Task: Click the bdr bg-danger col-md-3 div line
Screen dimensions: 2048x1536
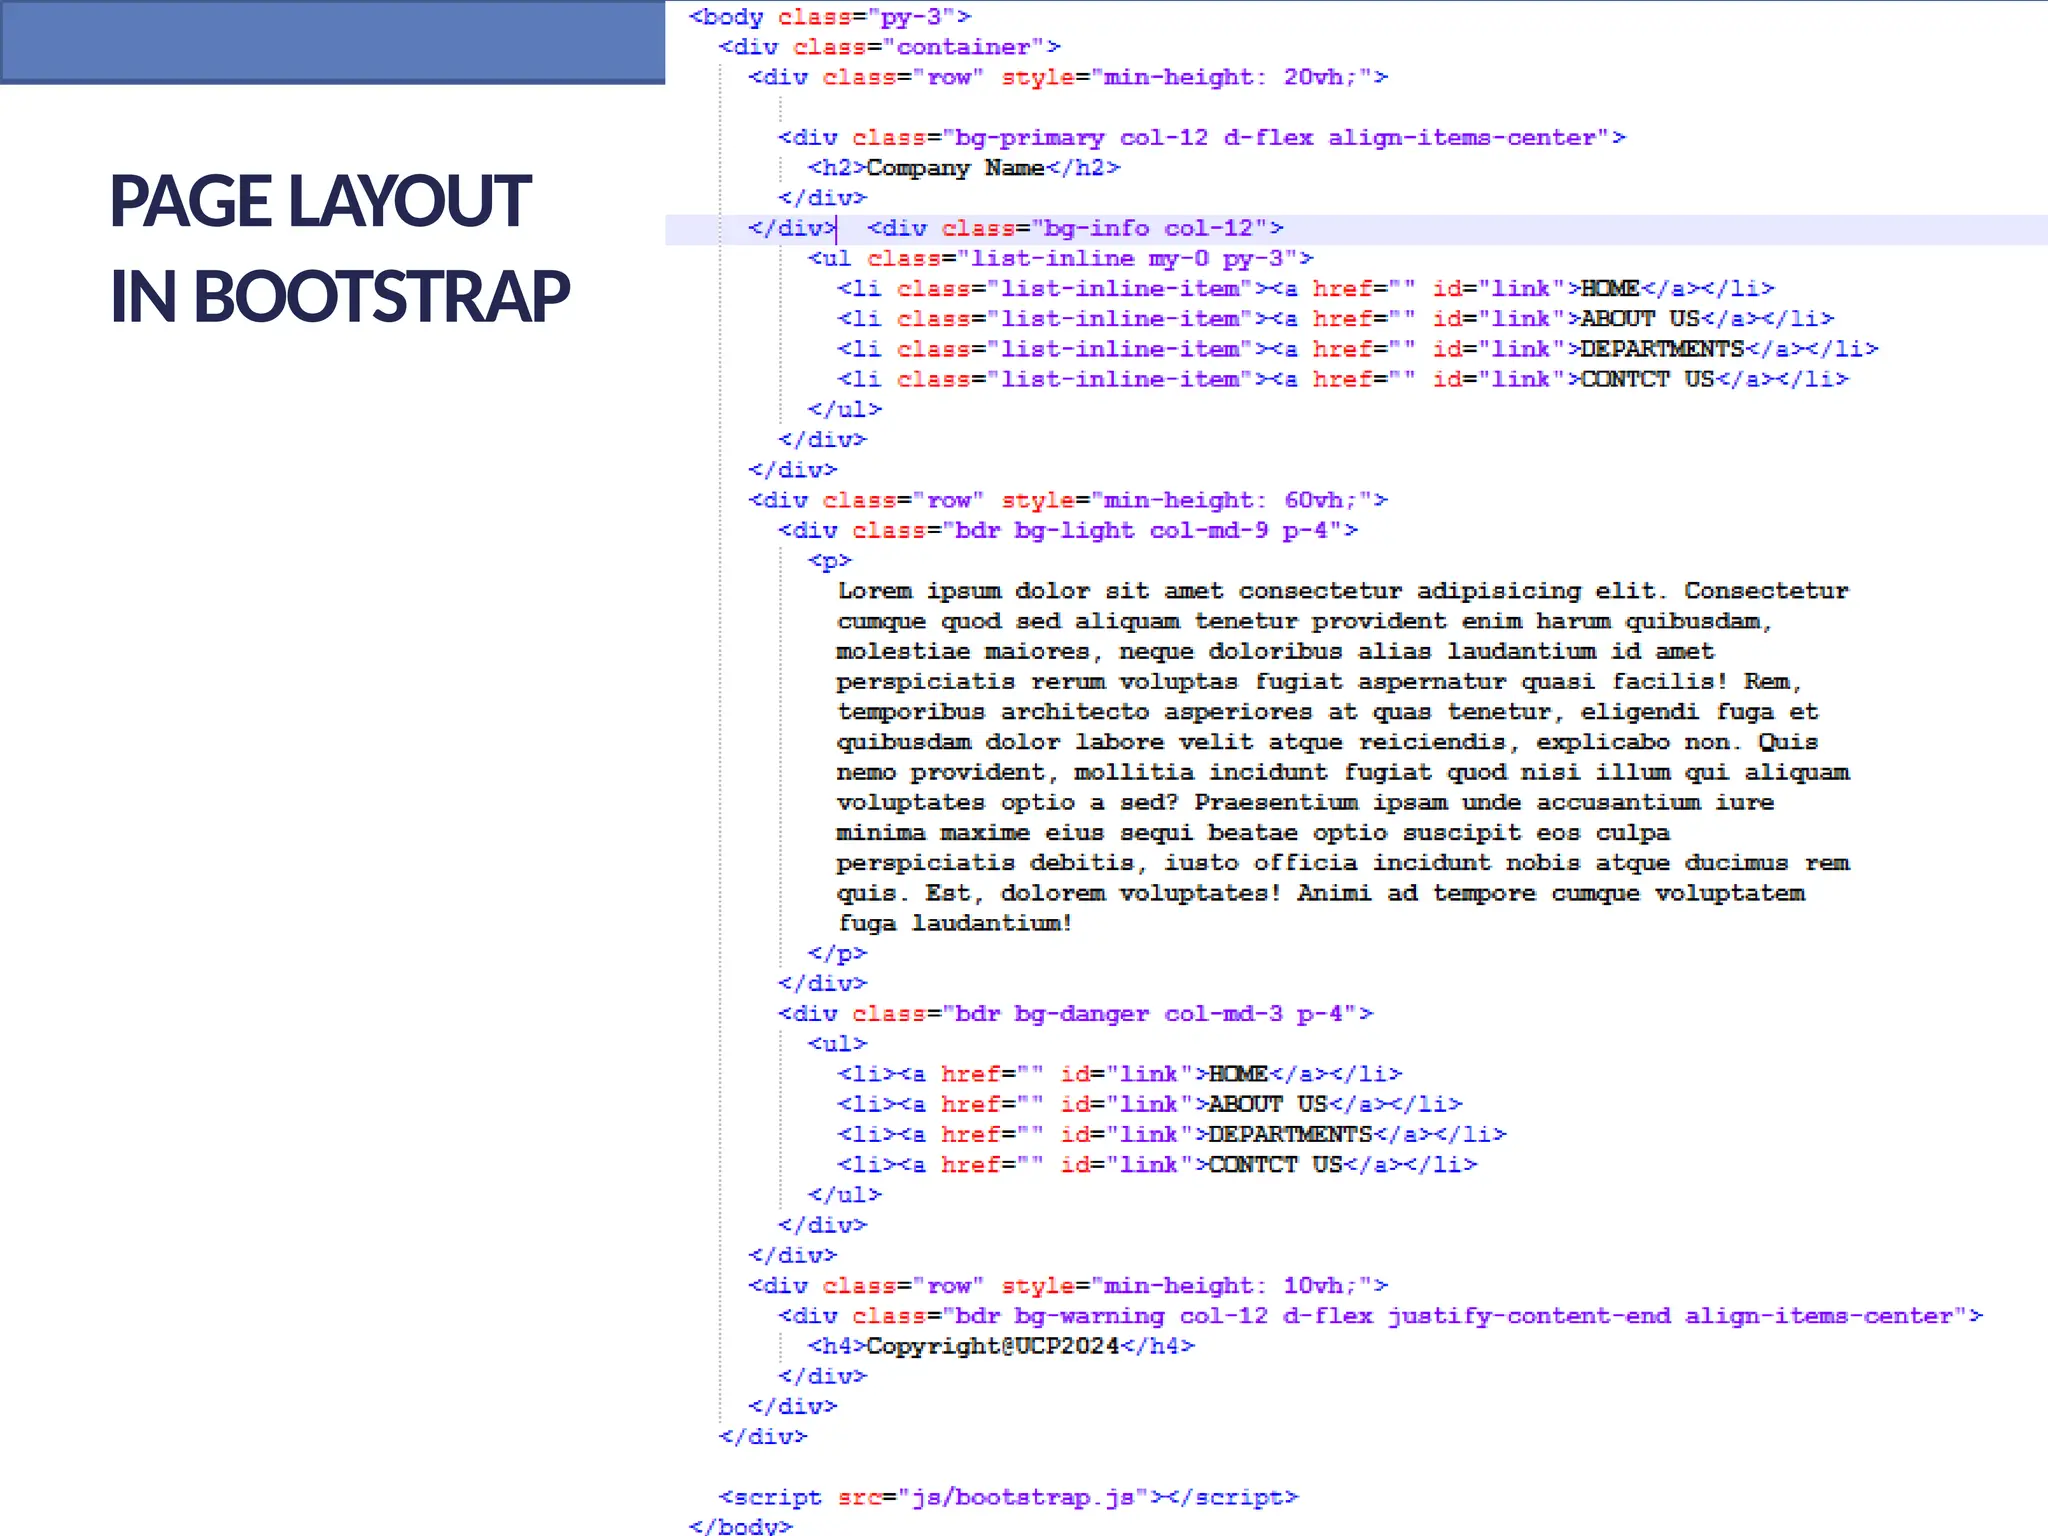Action: click(1076, 1014)
